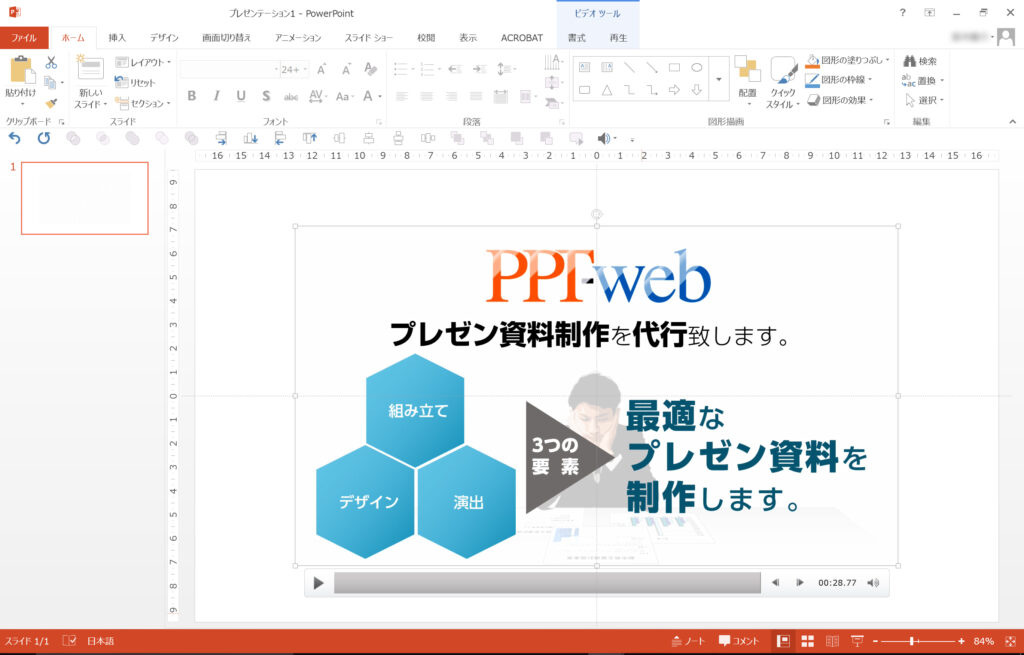Select the text box shape icon
Image resolution: width=1024 pixels, height=655 pixels.
584,67
